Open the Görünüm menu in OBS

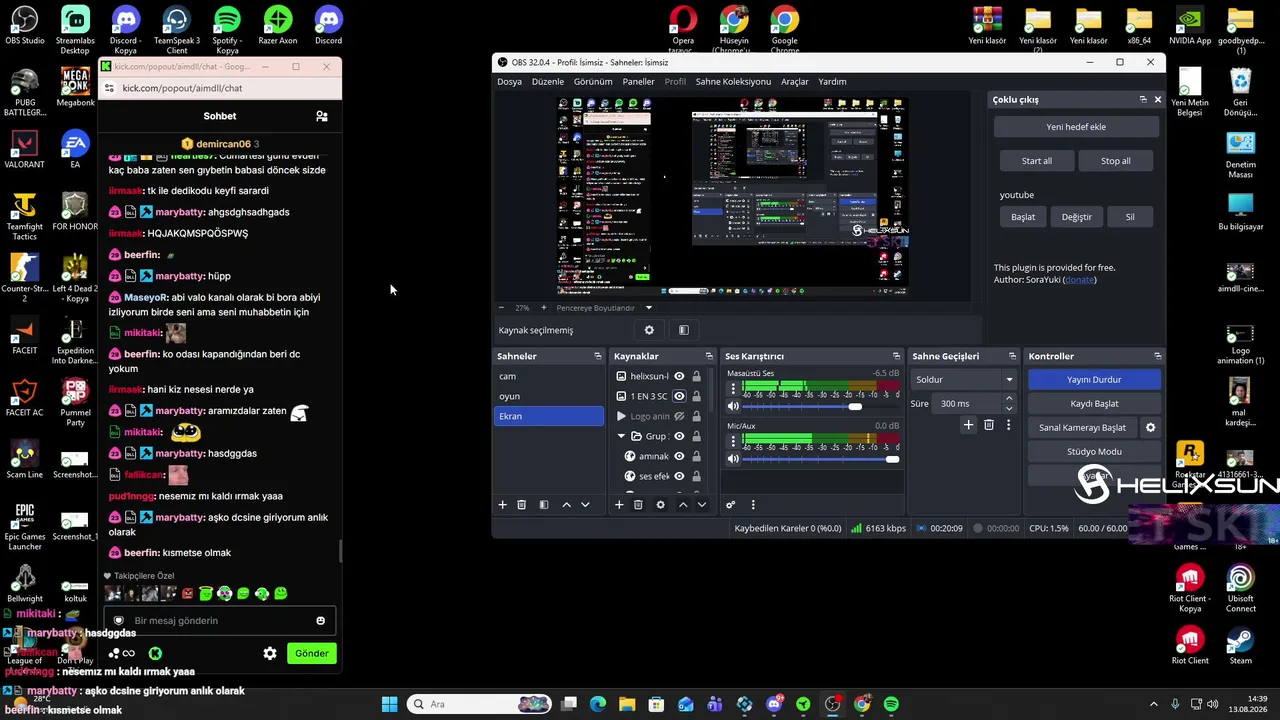coord(593,82)
